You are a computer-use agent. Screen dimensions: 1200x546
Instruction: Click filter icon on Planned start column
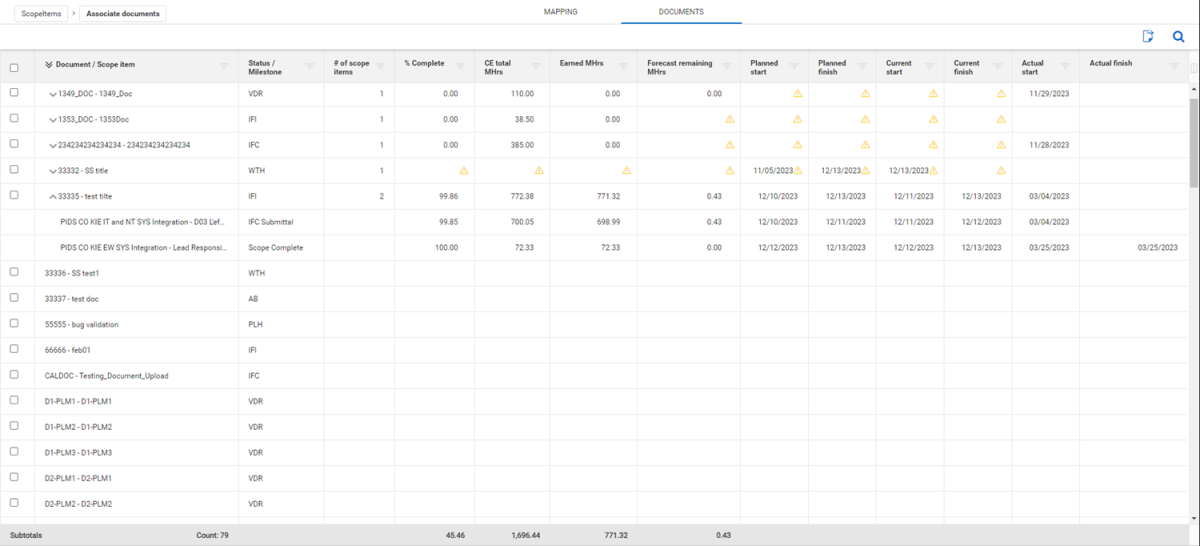794,67
